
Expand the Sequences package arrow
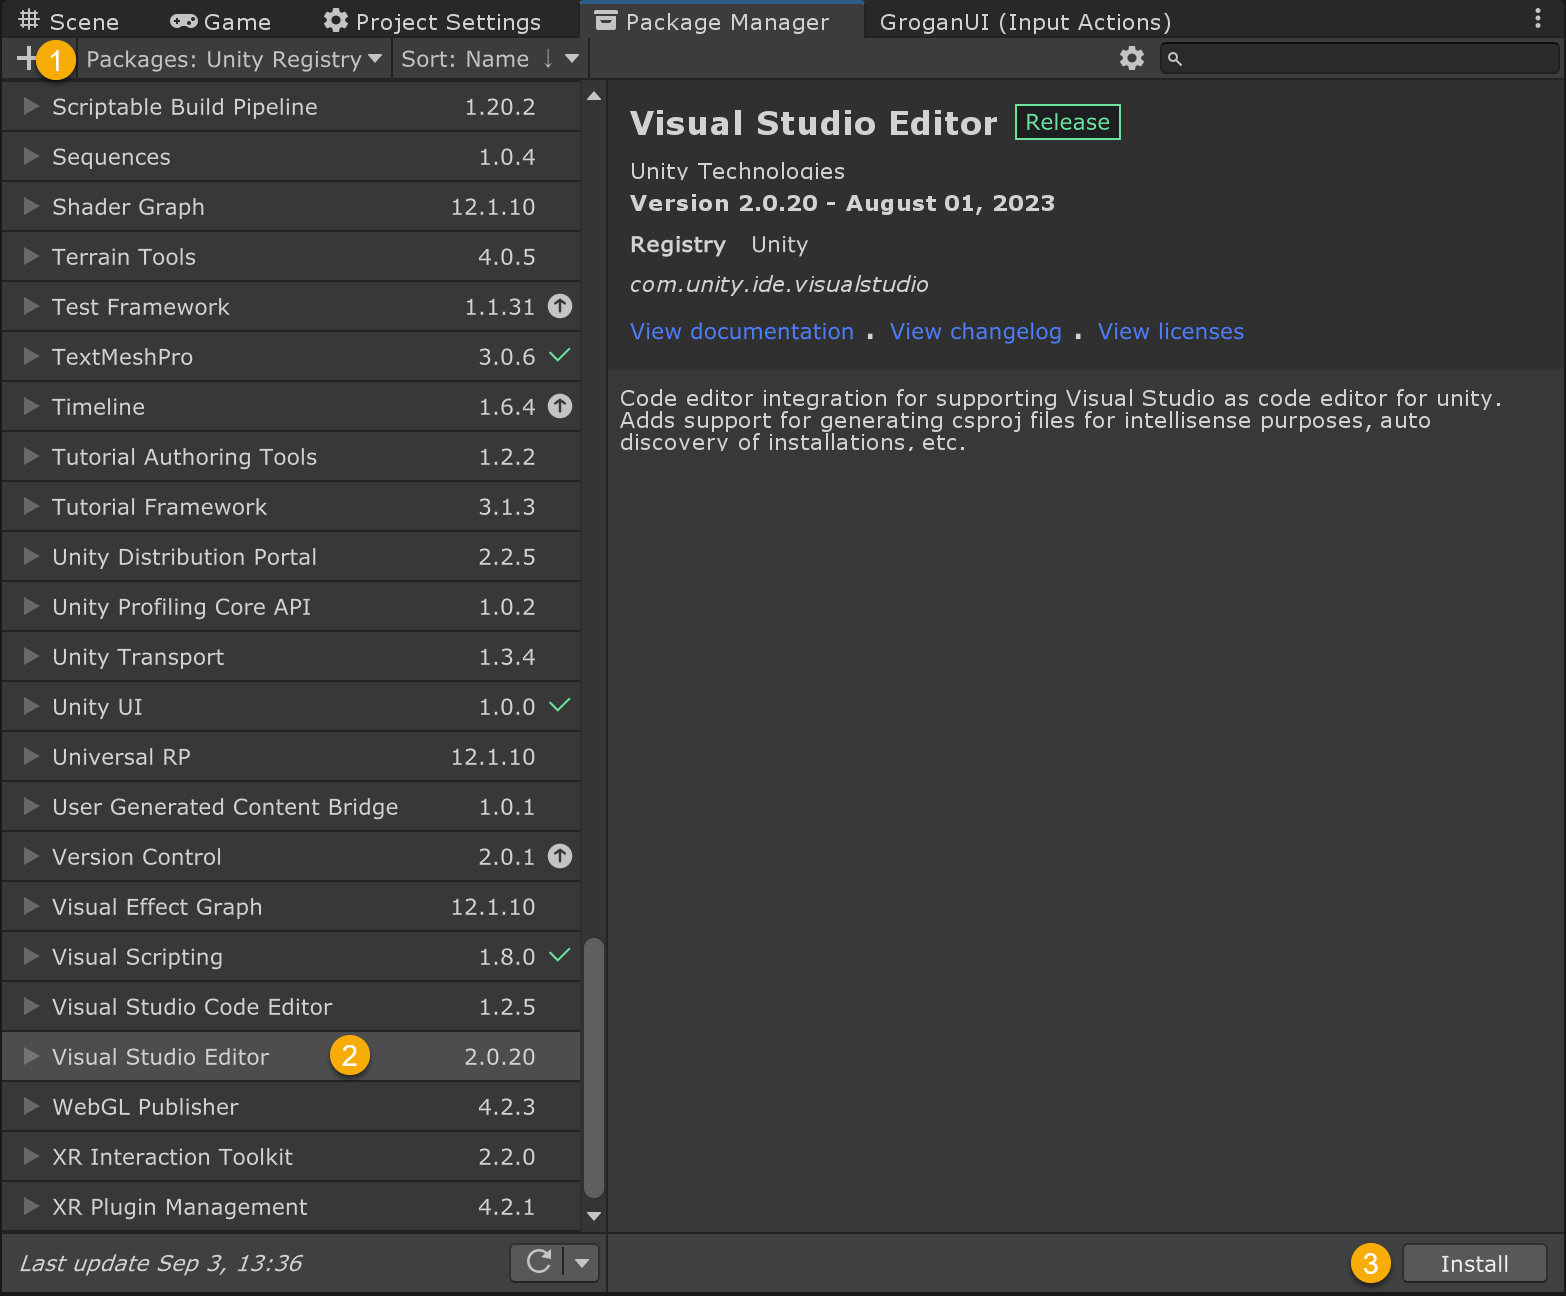31,156
